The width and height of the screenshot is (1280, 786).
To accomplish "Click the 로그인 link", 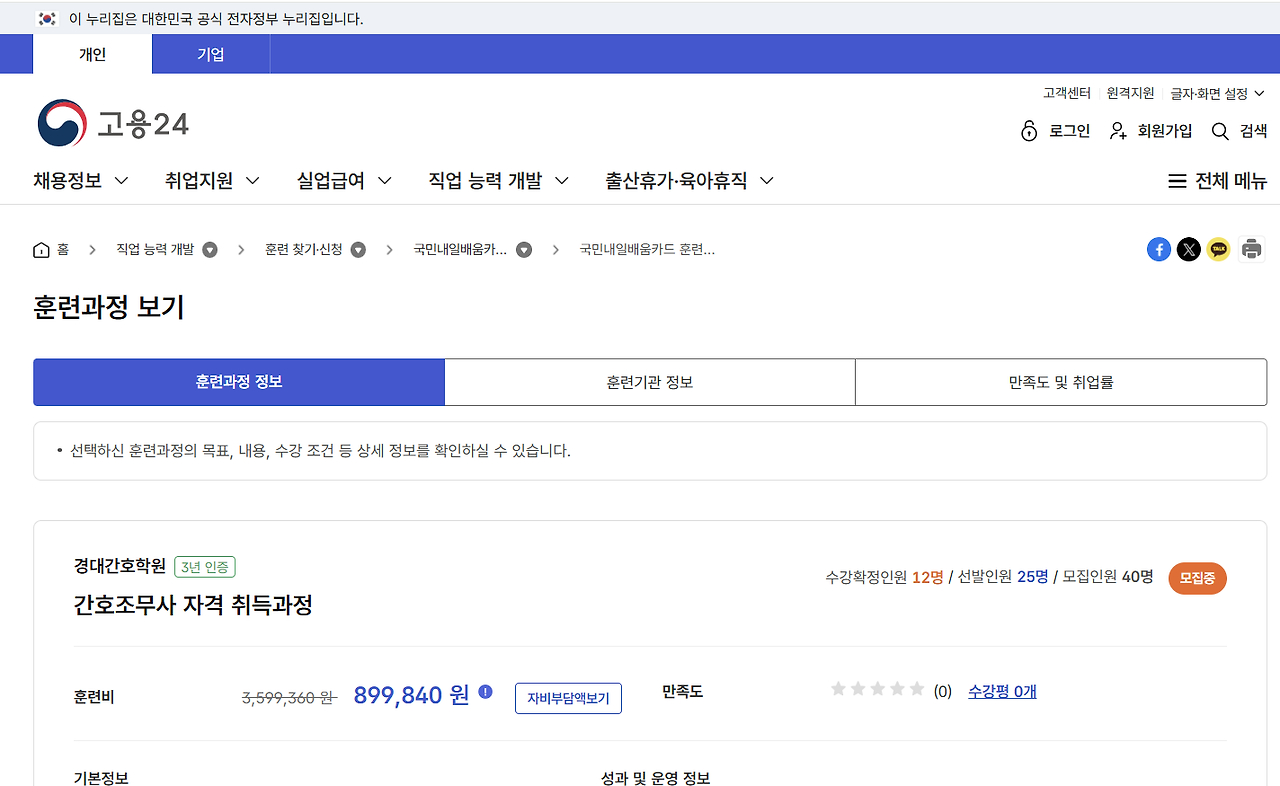I will 1055,131.
